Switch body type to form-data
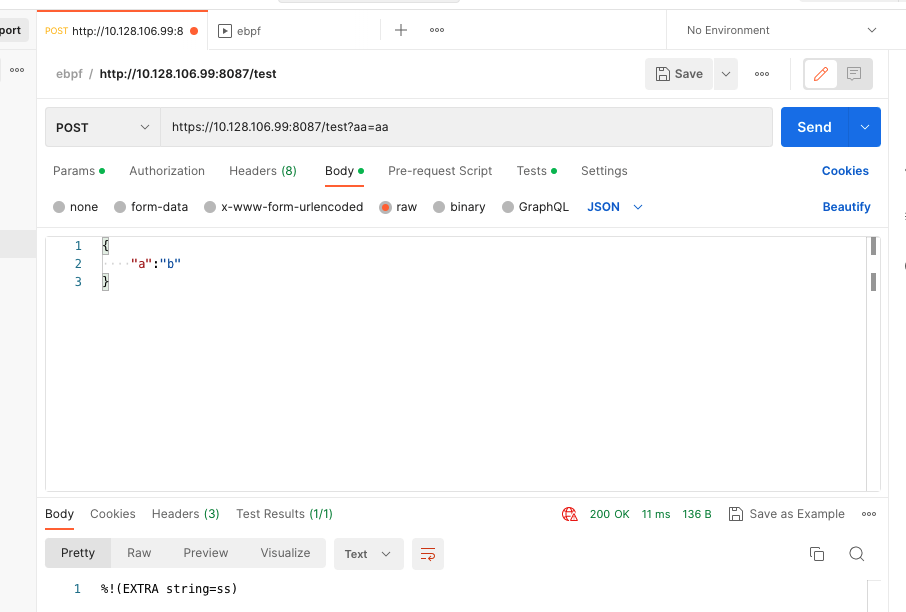Image resolution: width=906 pixels, height=612 pixels. (x=151, y=207)
